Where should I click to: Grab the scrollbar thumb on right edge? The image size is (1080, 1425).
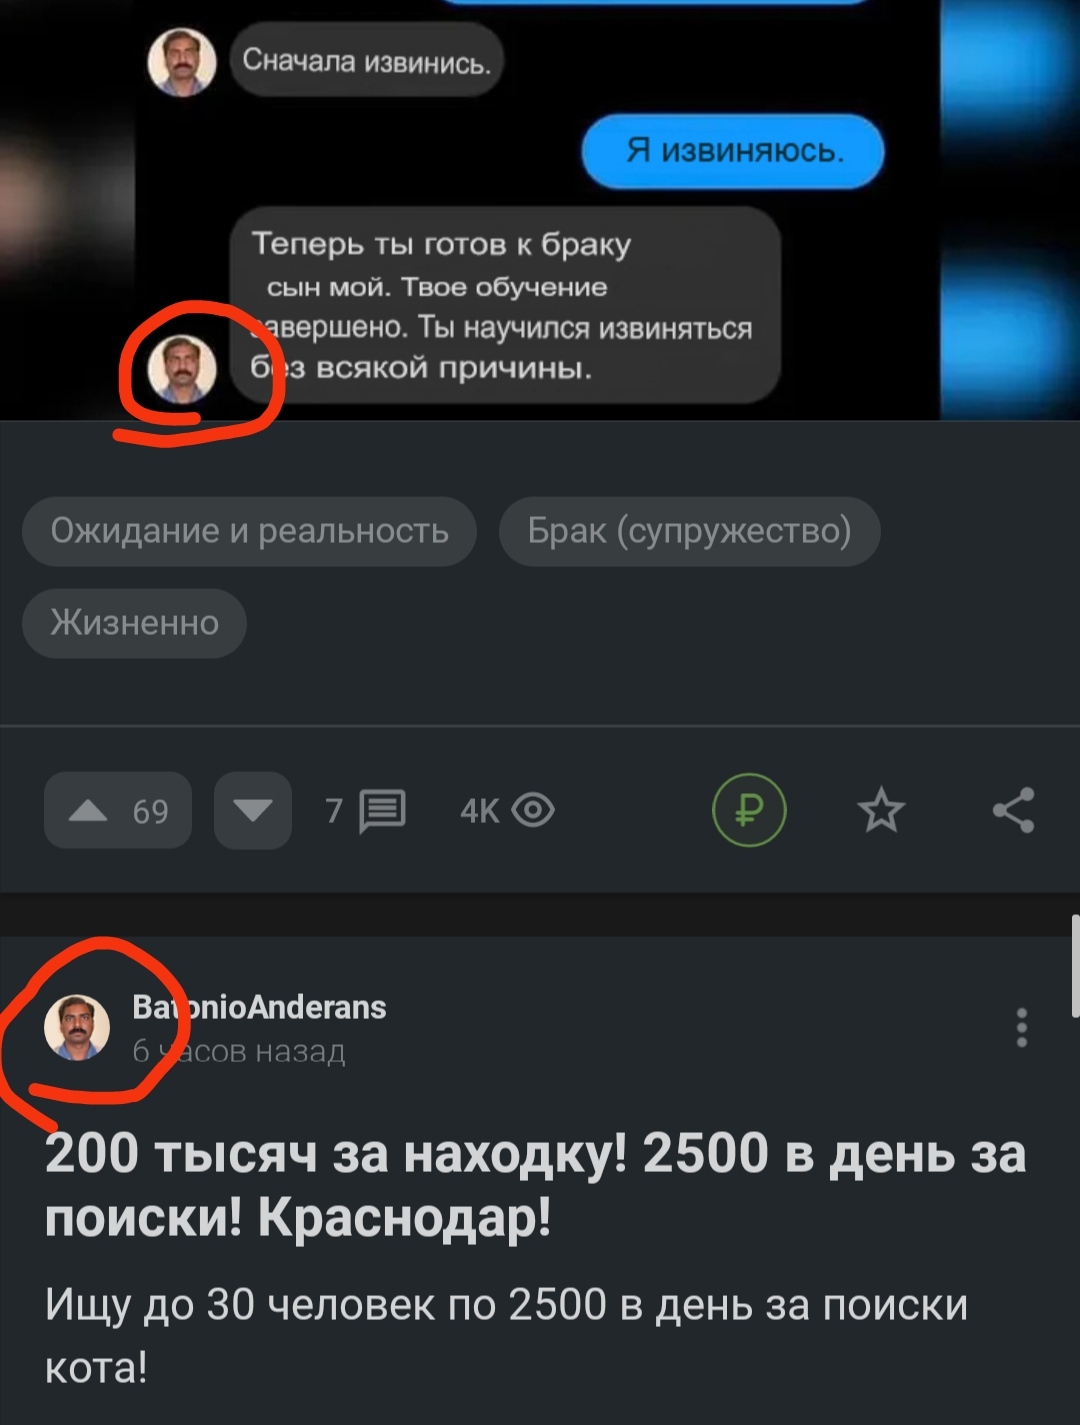coord(1074,965)
